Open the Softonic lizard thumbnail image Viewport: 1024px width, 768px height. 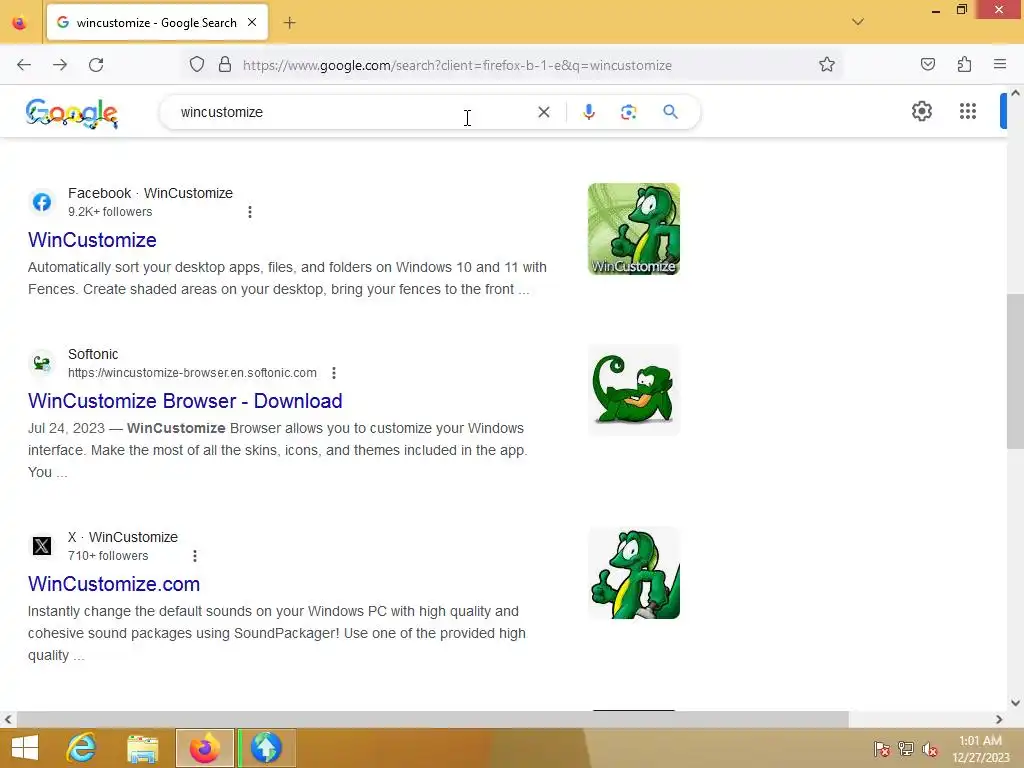[633, 390]
